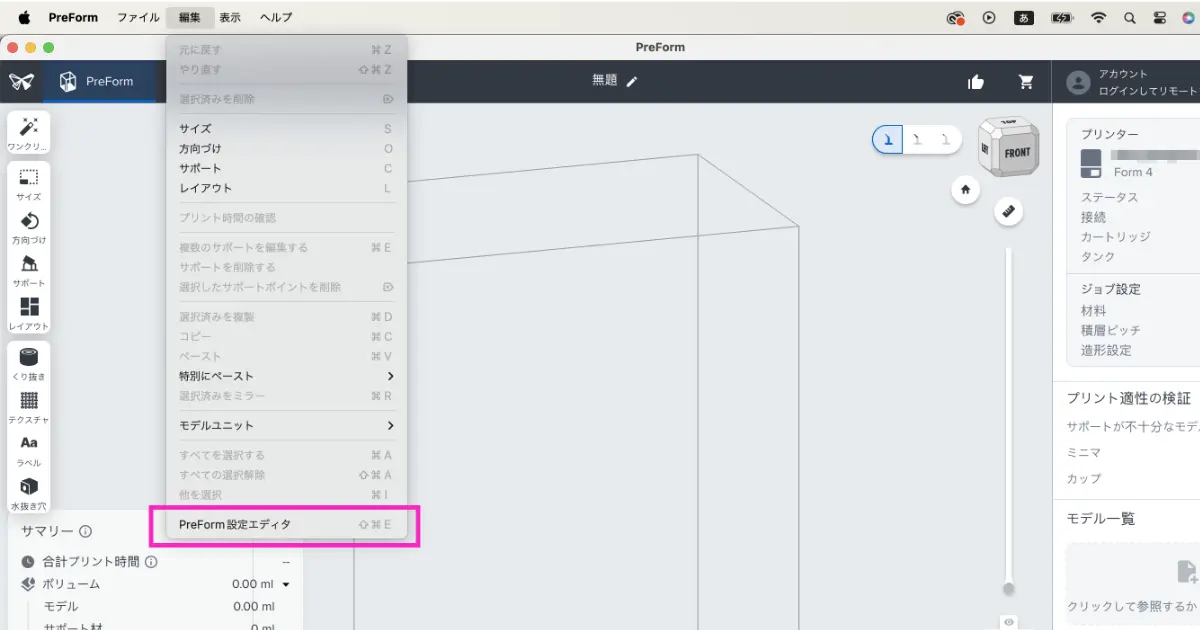Click the vertical layer slider track
The image size is (1200, 630).
click(1009, 415)
